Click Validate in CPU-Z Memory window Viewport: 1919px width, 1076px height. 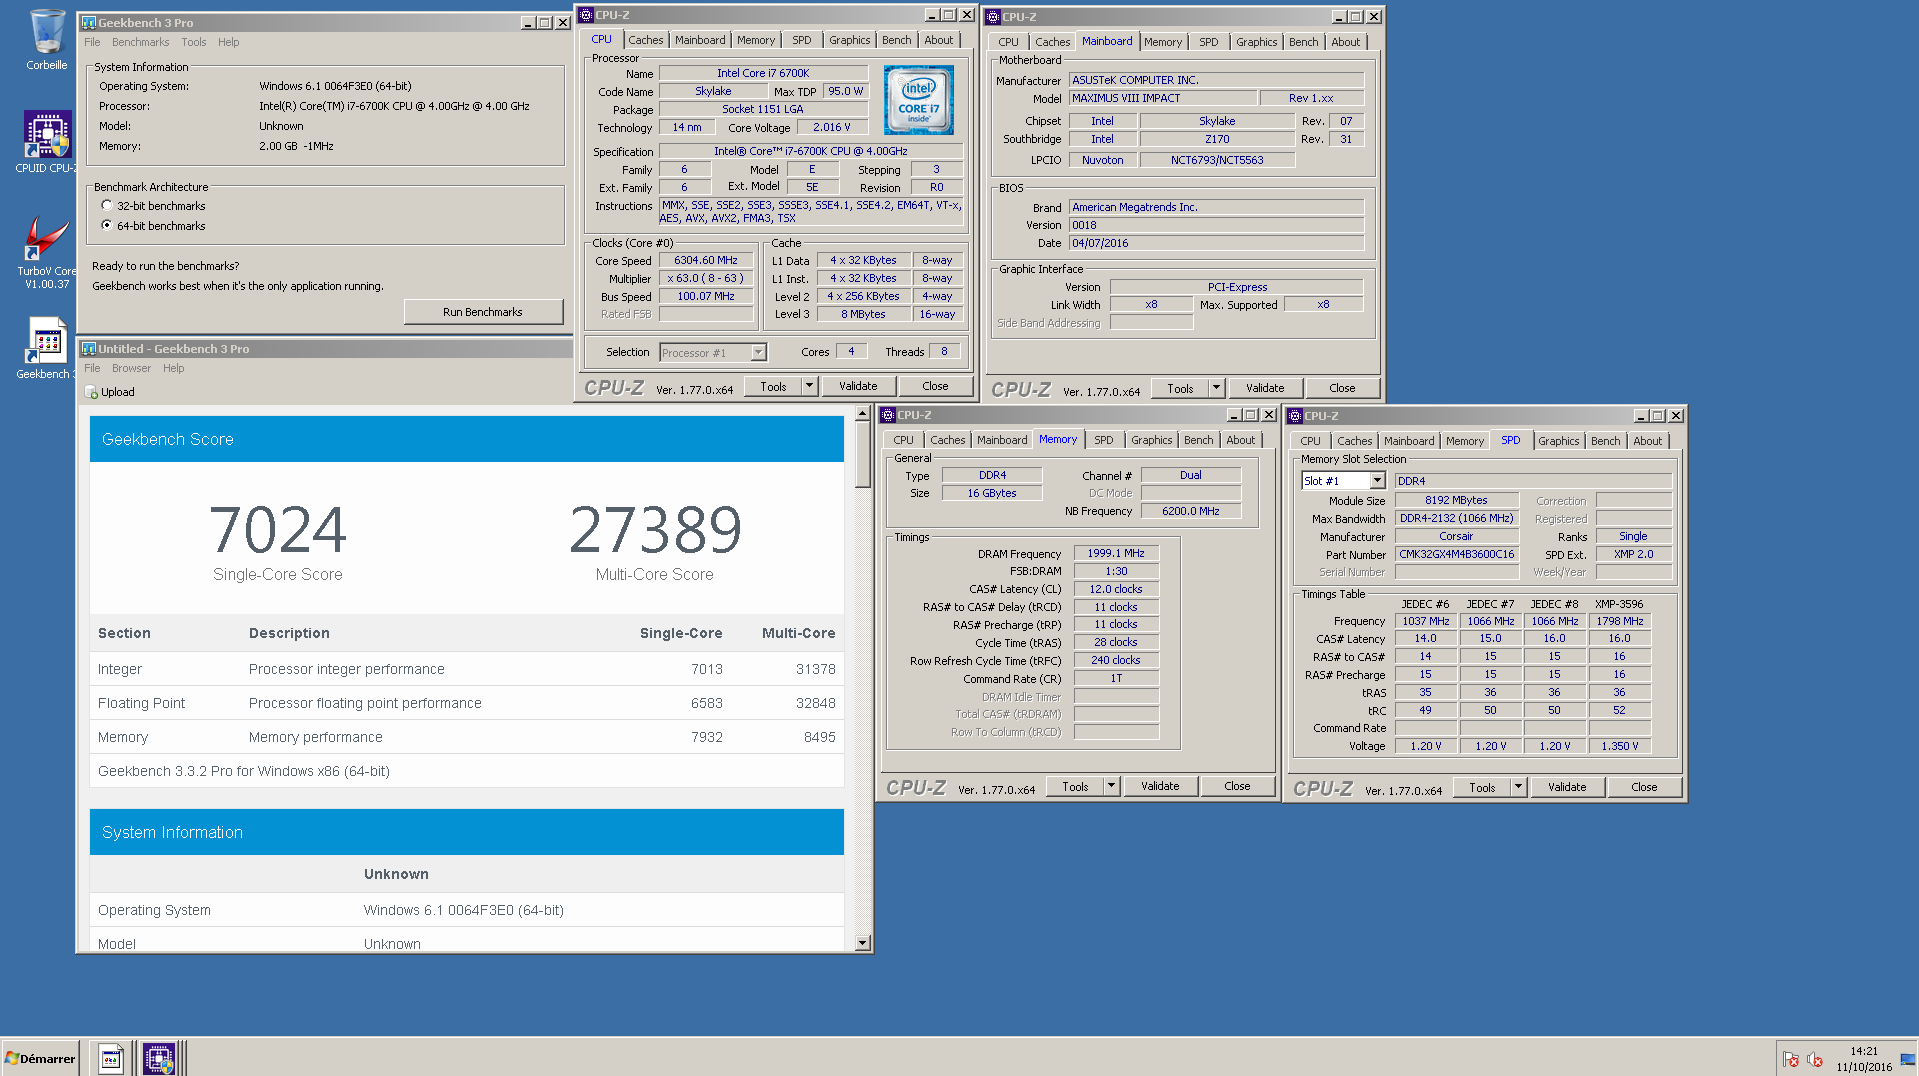coord(1160,786)
